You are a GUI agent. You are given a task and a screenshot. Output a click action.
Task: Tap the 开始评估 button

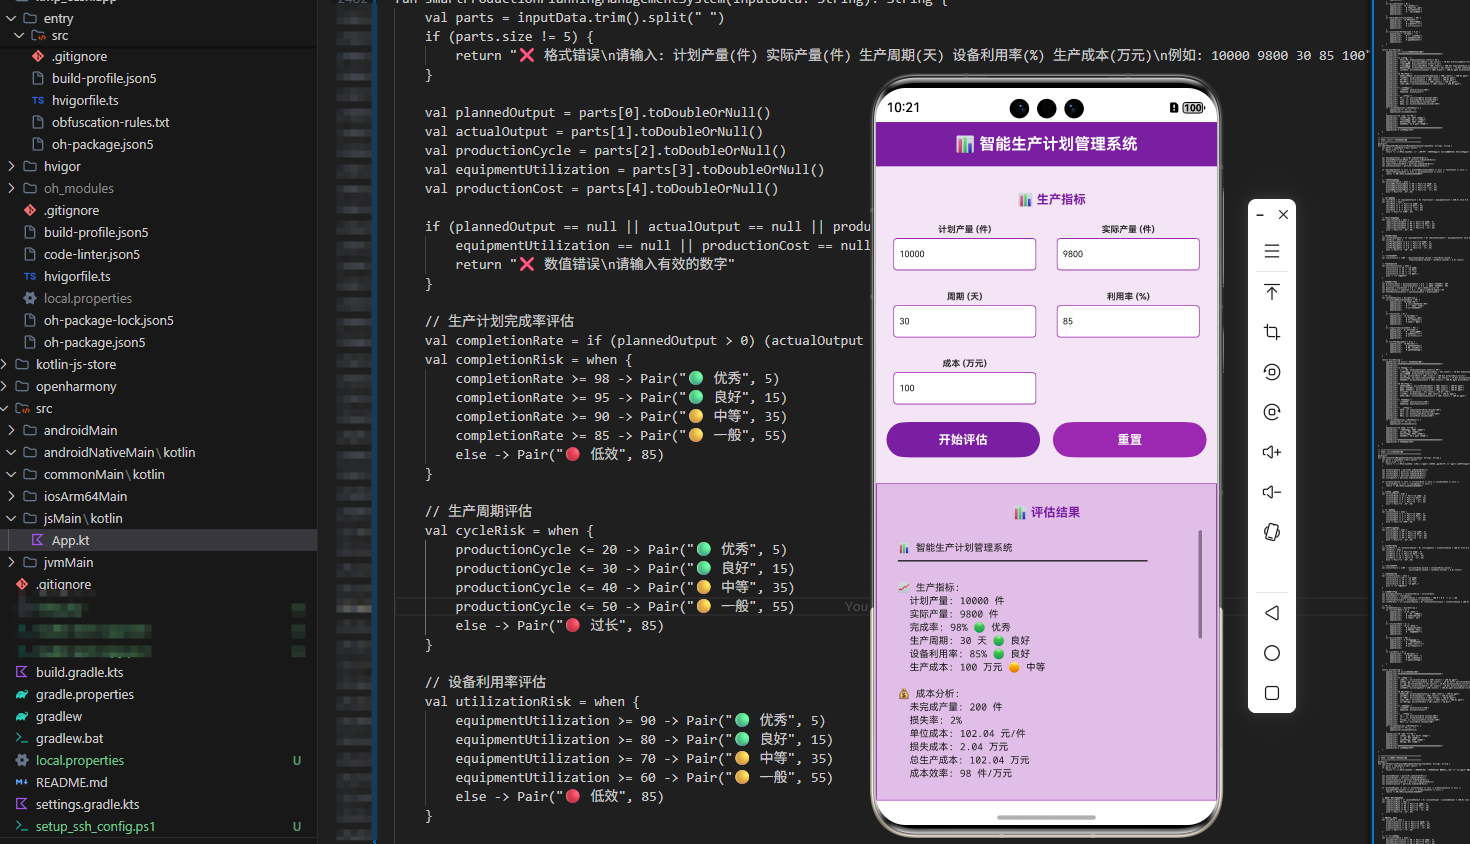963,439
